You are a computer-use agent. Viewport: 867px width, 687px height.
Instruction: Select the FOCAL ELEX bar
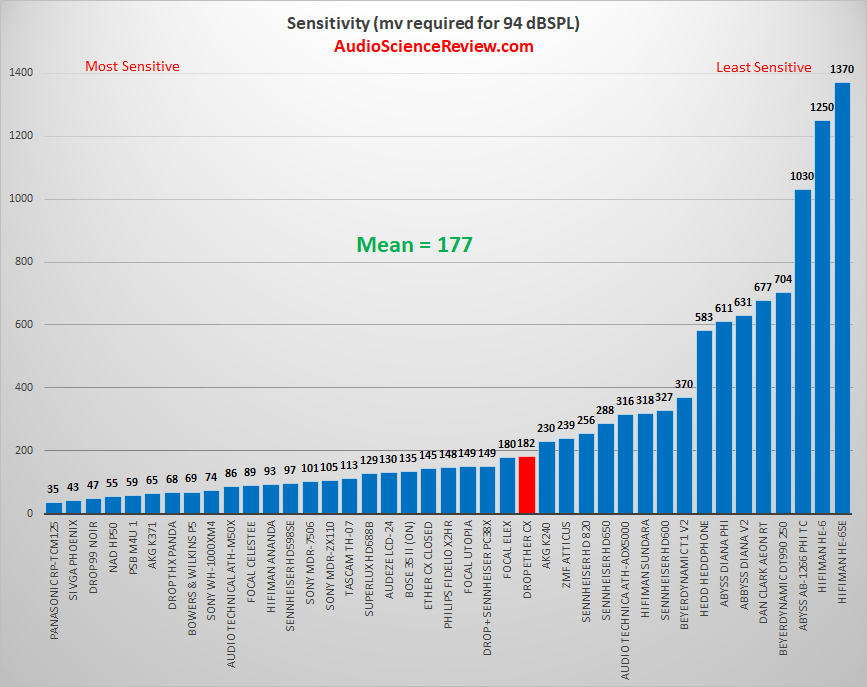tap(507, 486)
